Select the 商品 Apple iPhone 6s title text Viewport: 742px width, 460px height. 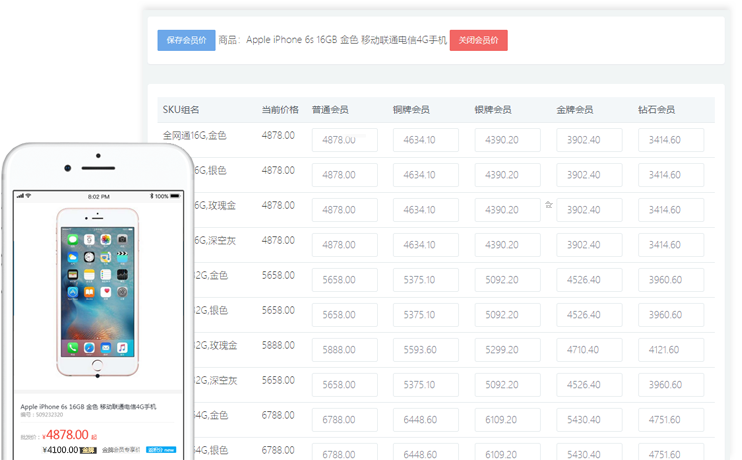click(x=332, y=40)
